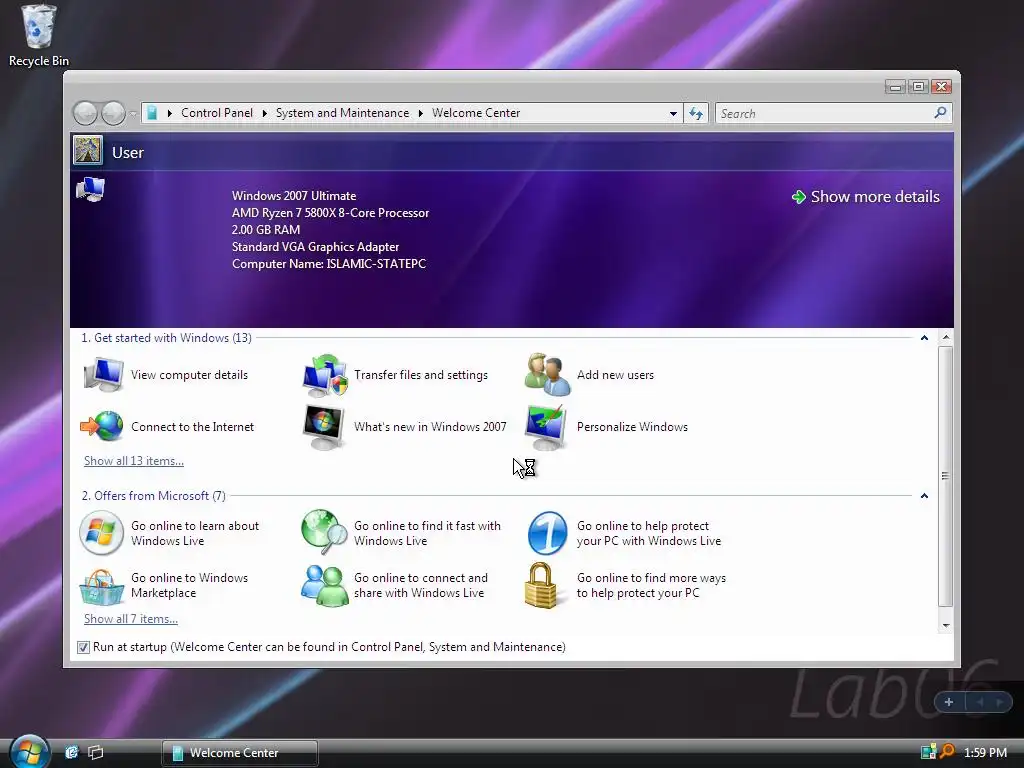Image resolution: width=1024 pixels, height=768 pixels.
Task: Click the Connect to the Internet text
Action: (x=192, y=426)
